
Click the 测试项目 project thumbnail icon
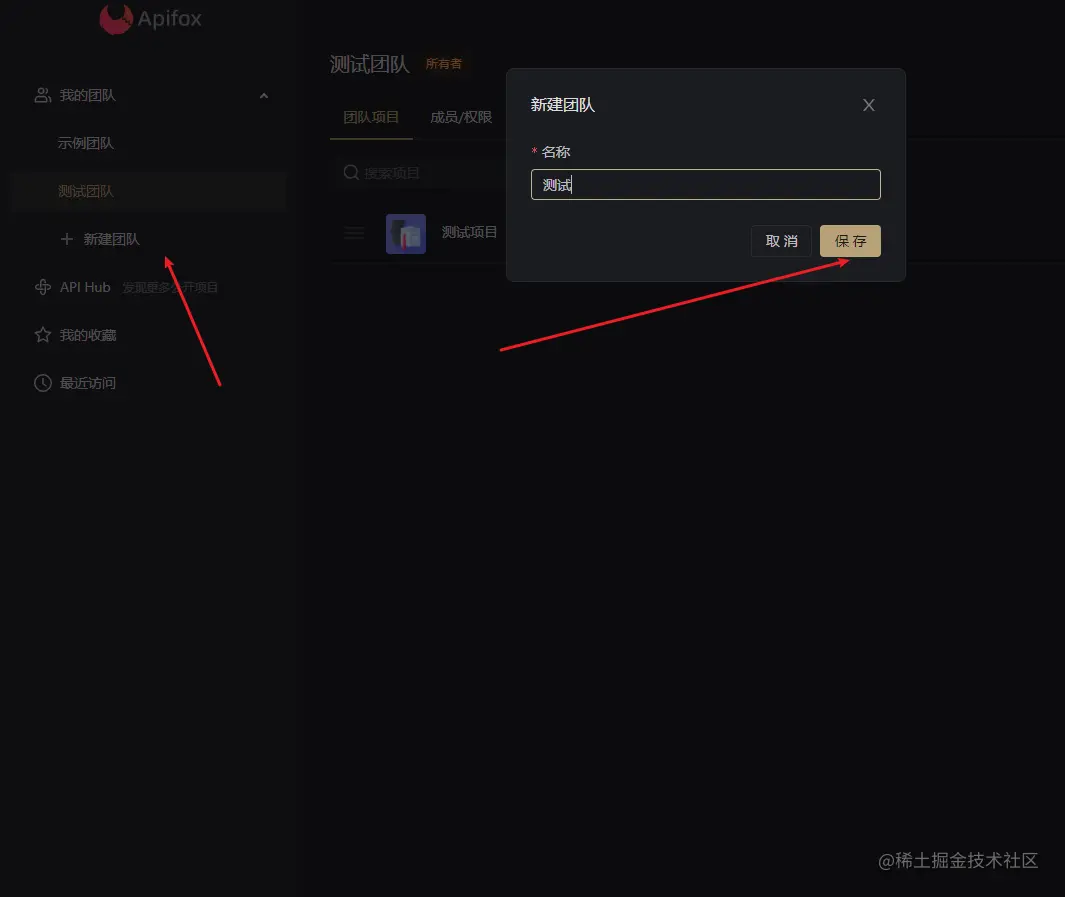click(405, 234)
